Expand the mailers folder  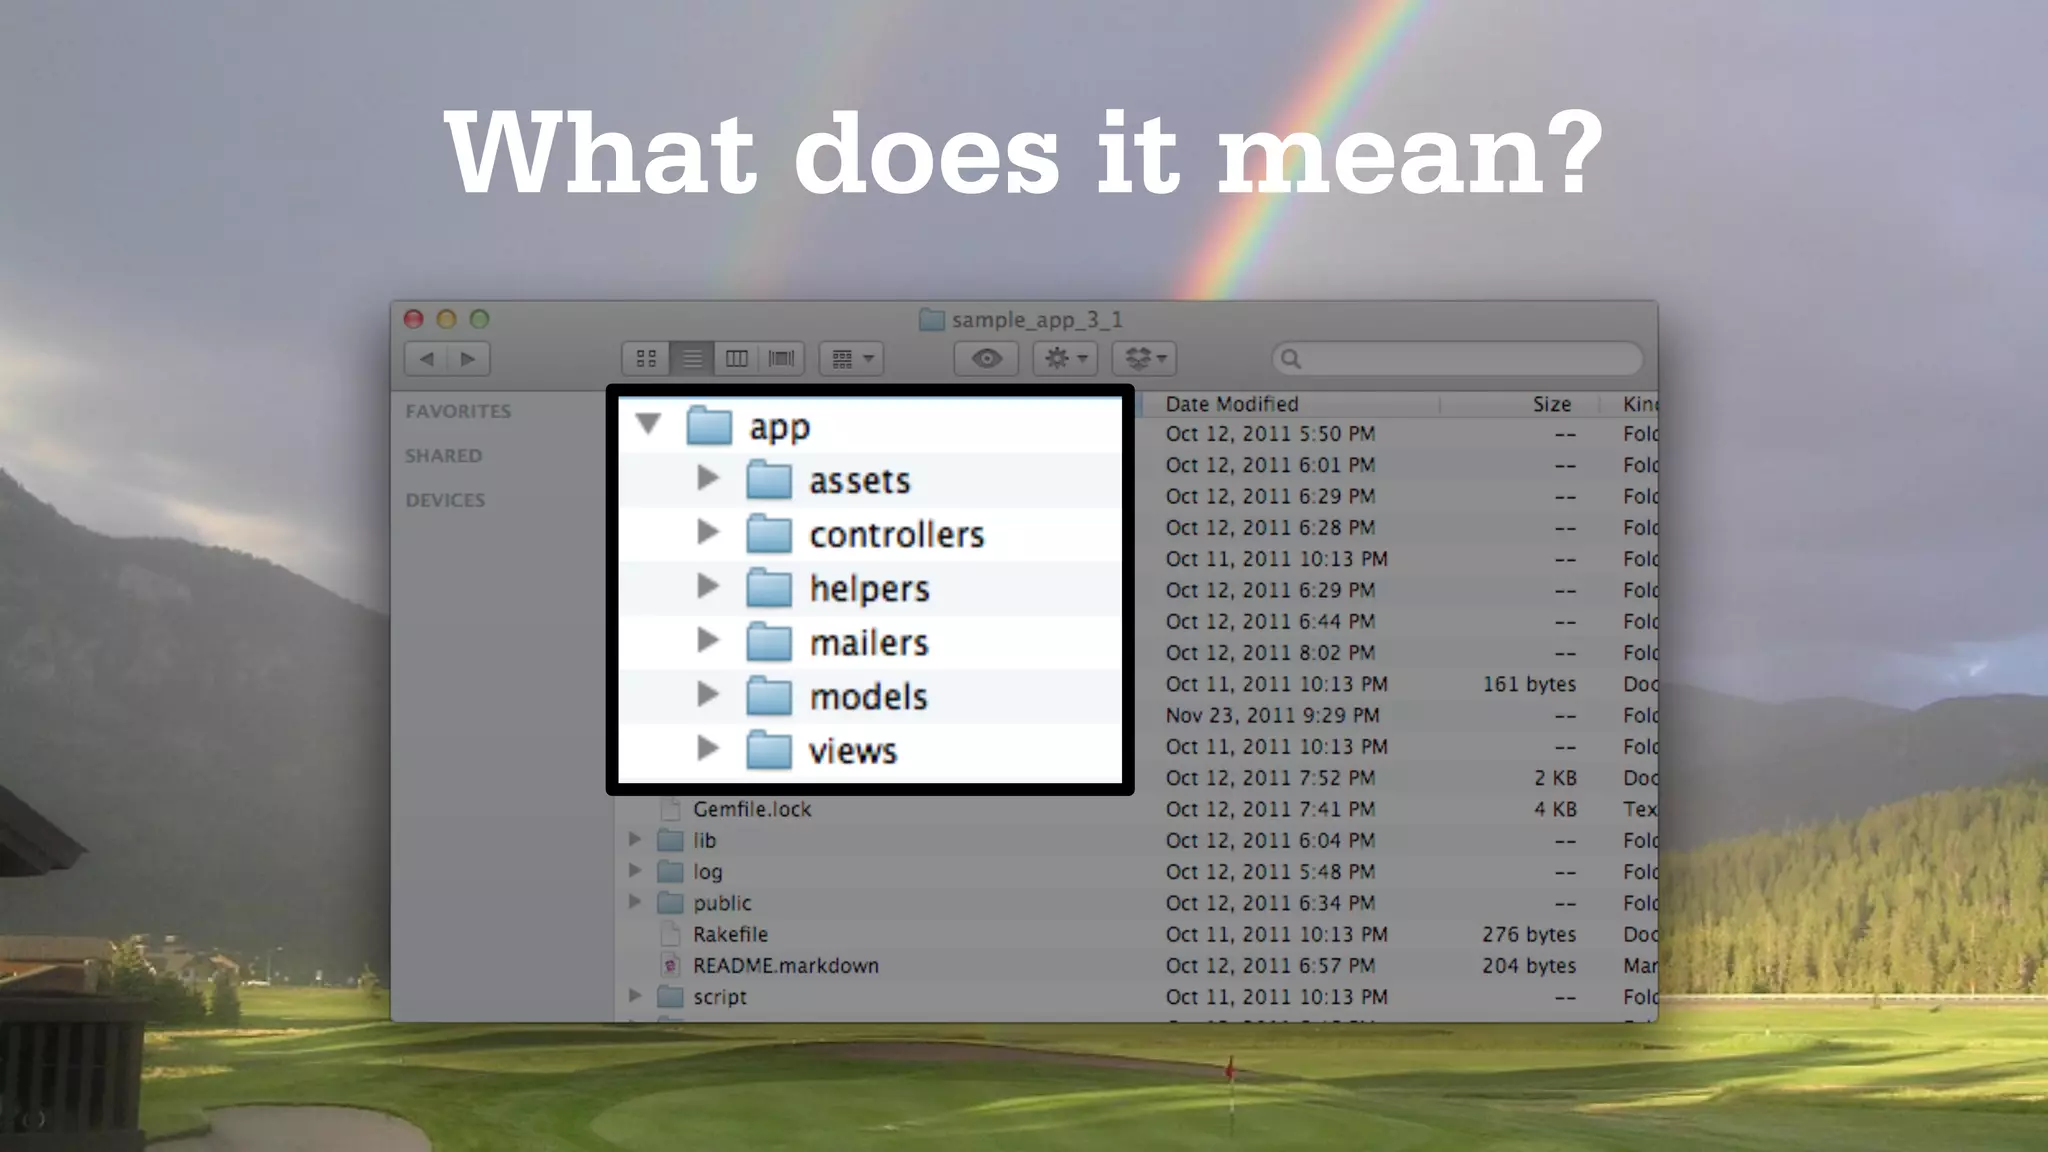(708, 640)
